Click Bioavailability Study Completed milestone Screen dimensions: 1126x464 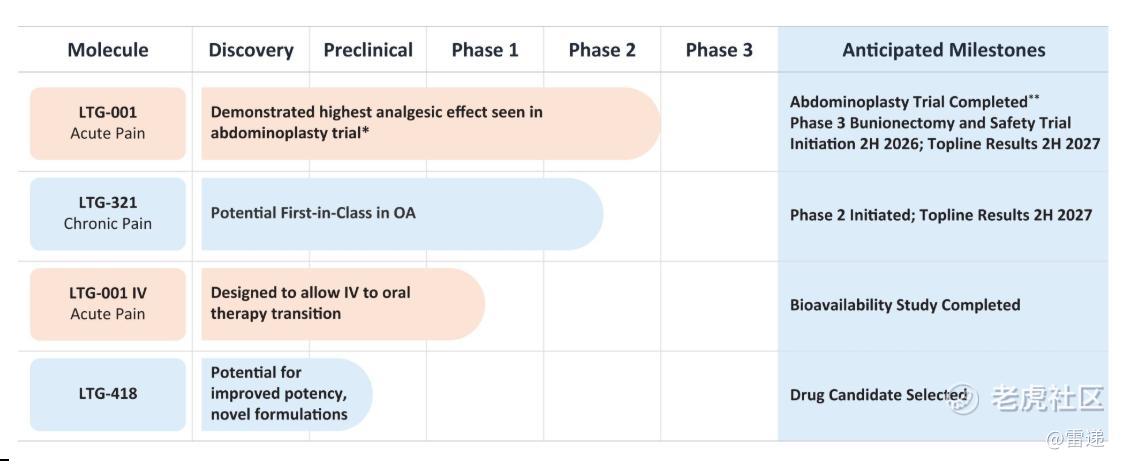click(905, 305)
